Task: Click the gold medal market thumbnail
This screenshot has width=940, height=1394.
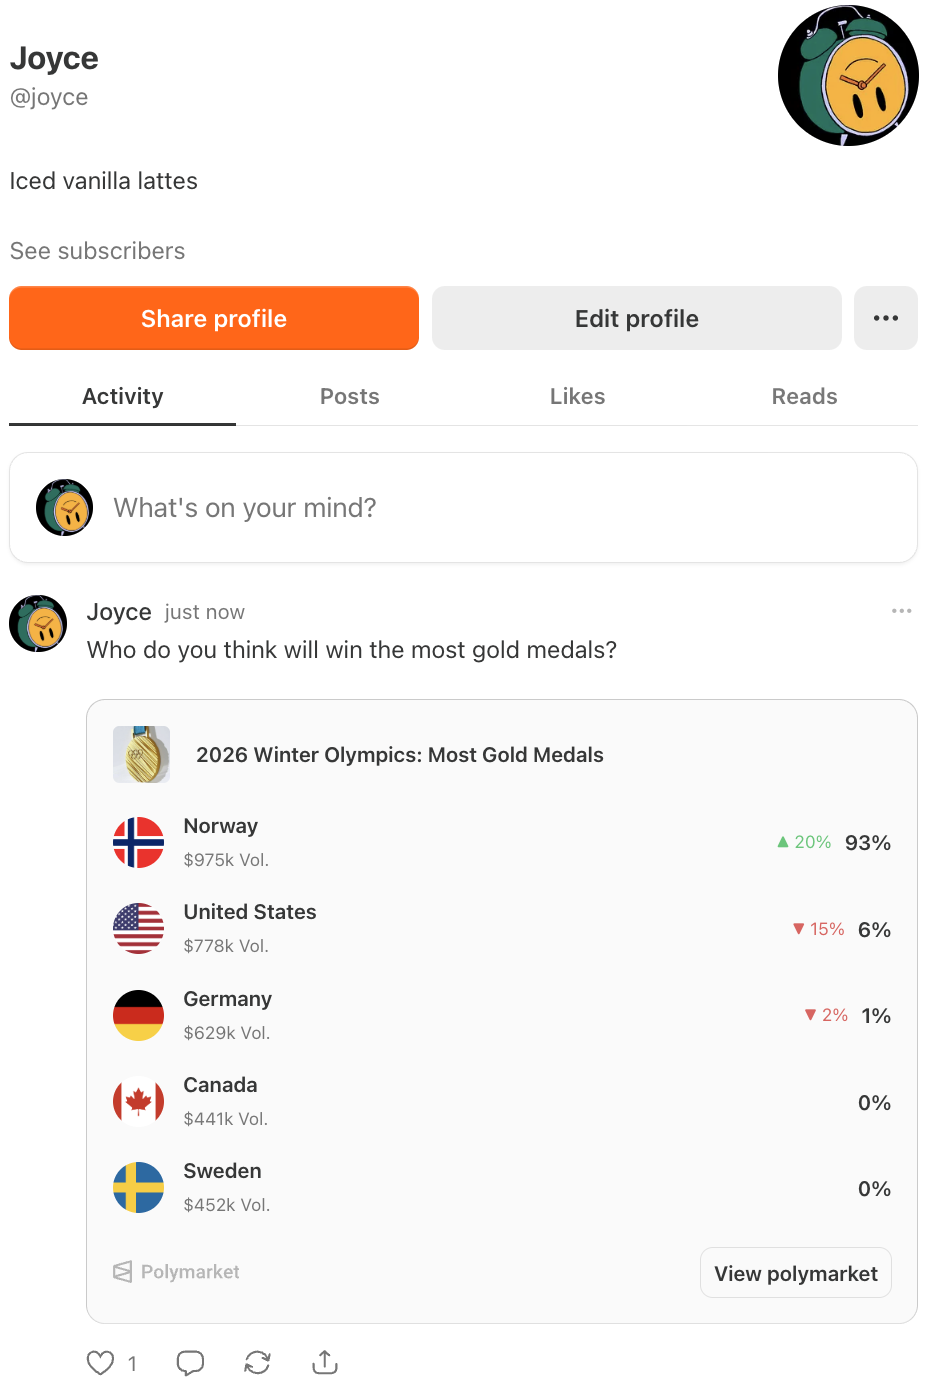Action: [141, 754]
